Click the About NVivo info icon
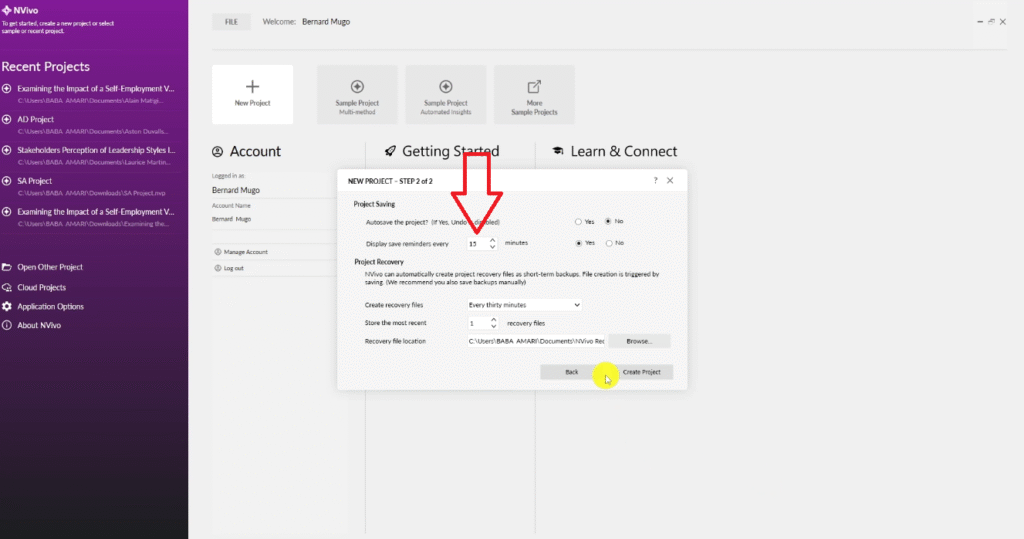 [x=8, y=325]
